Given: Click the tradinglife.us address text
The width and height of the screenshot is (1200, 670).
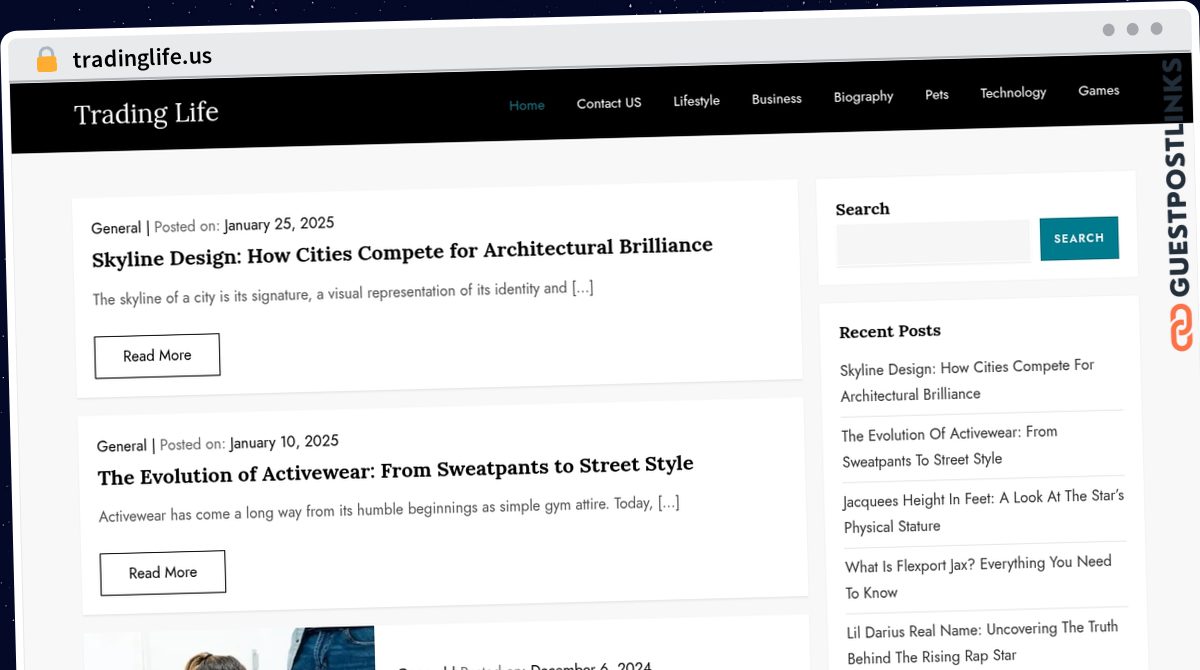Looking at the screenshot, I should [142, 57].
